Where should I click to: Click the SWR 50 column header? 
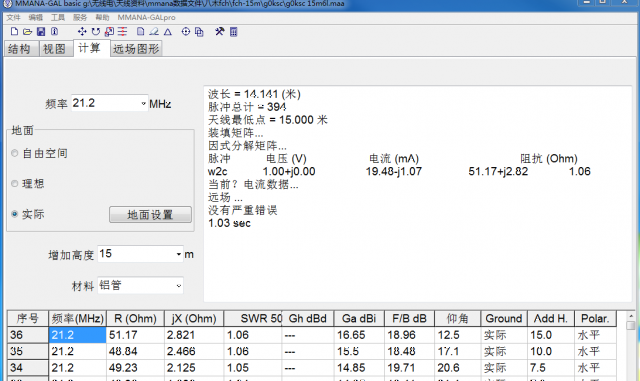pyautogui.click(x=253, y=319)
